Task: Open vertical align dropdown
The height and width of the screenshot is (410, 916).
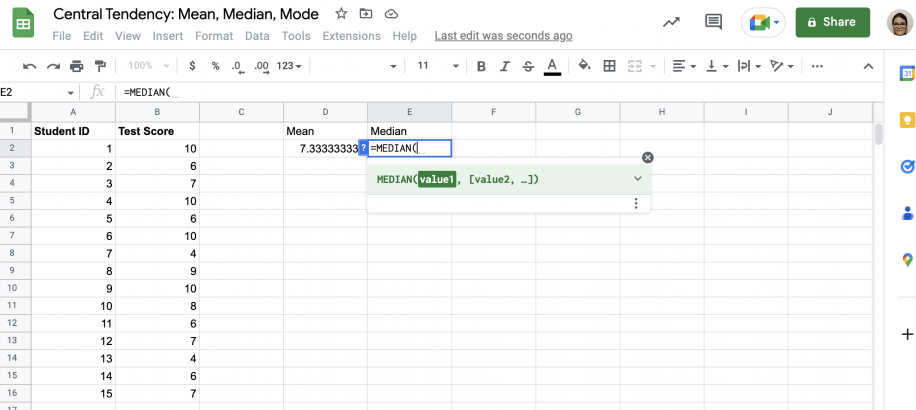Action: pos(717,66)
